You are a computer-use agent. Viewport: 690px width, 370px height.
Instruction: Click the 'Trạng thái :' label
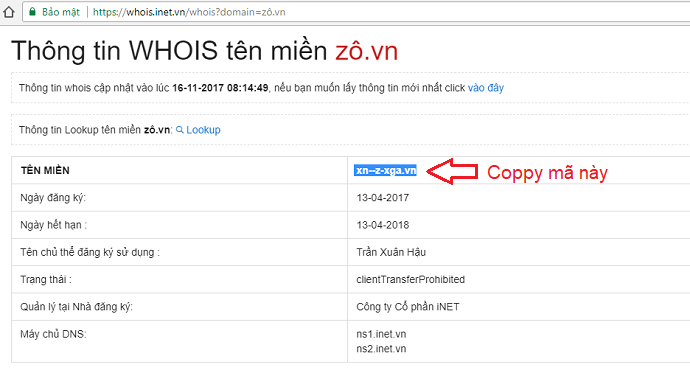[46, 279]
